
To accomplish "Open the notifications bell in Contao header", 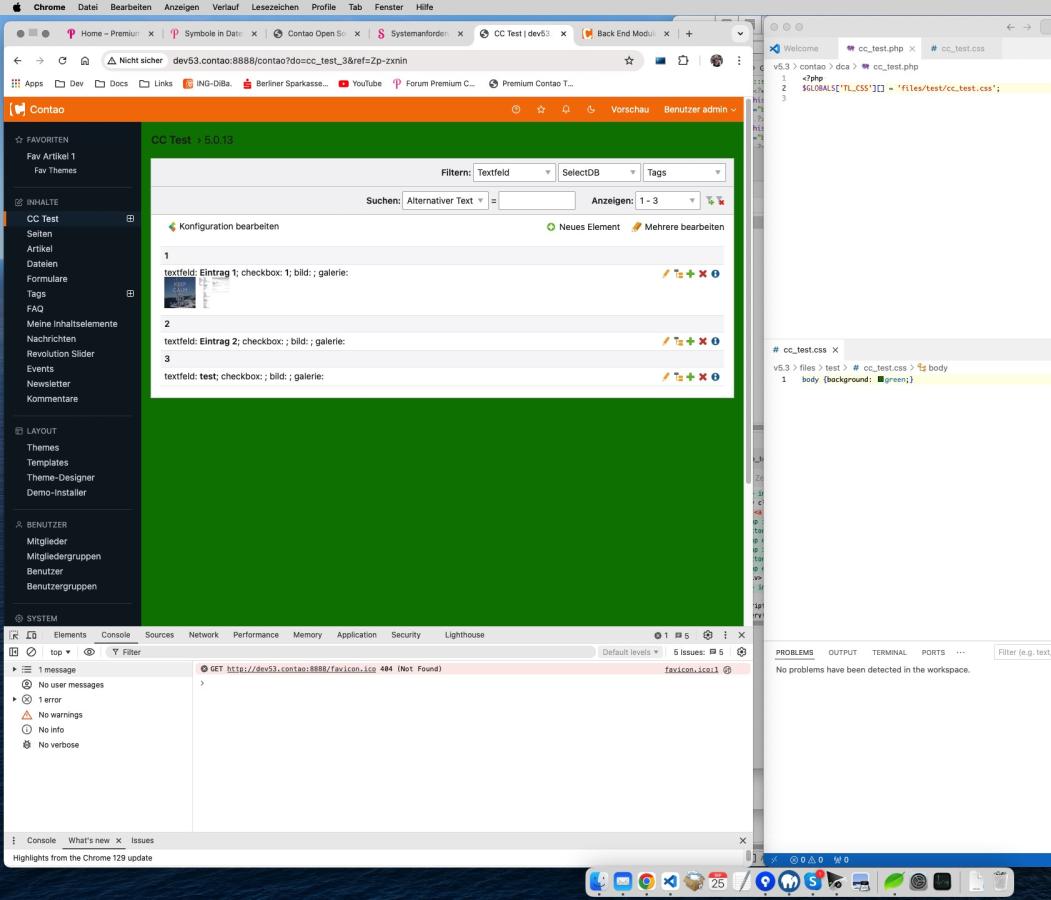I will click(x=566, y=109).
